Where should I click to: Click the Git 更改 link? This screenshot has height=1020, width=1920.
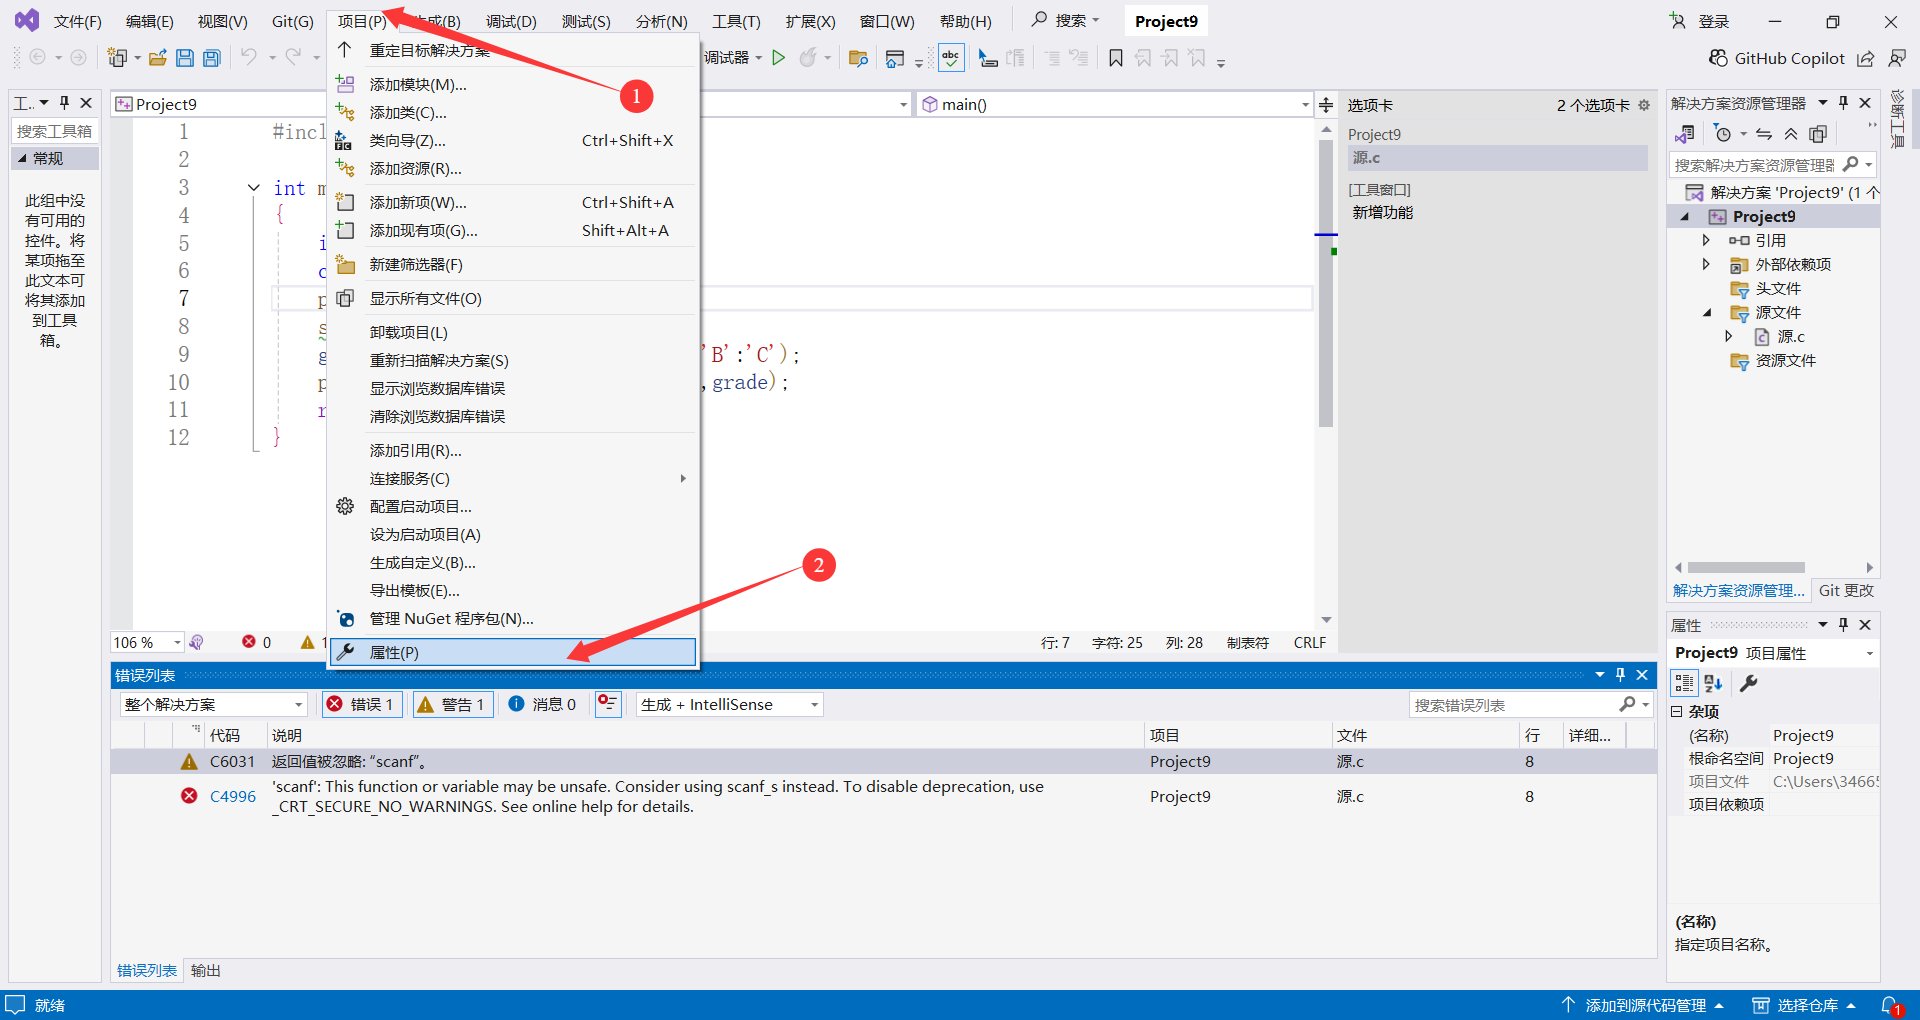click(1846, 590)
